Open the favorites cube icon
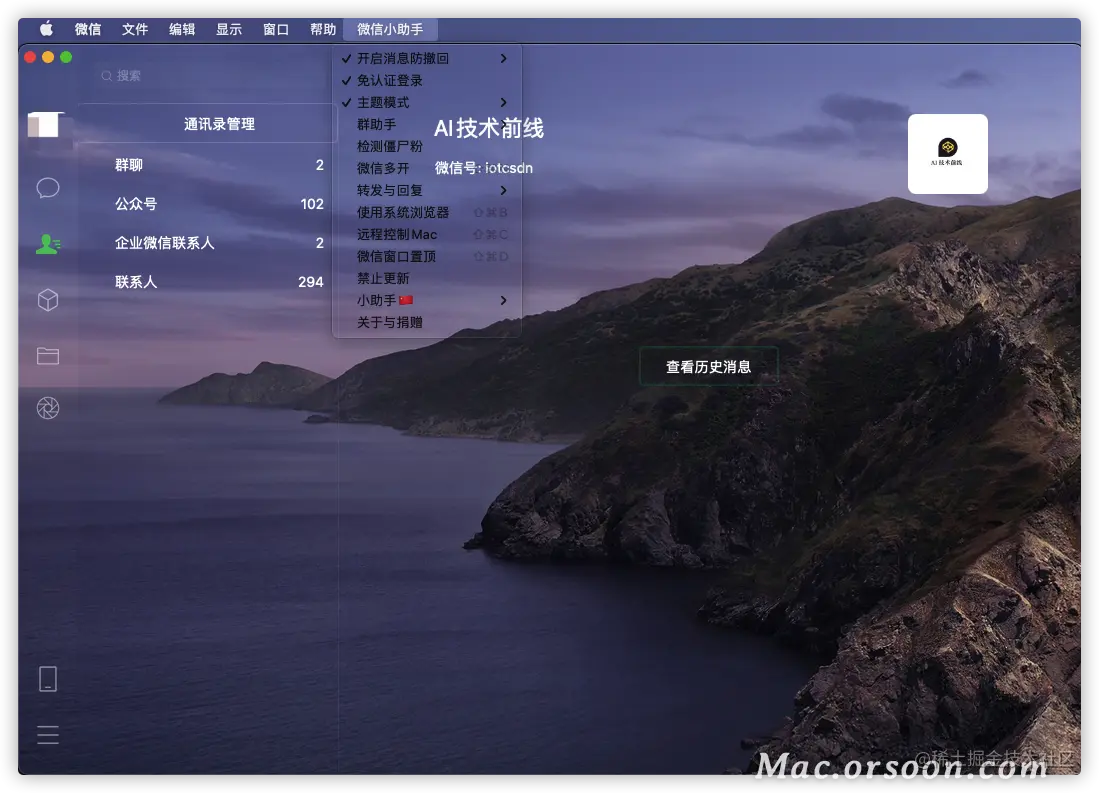Viewport: 1099px width, 793px height. pos(48,300)
